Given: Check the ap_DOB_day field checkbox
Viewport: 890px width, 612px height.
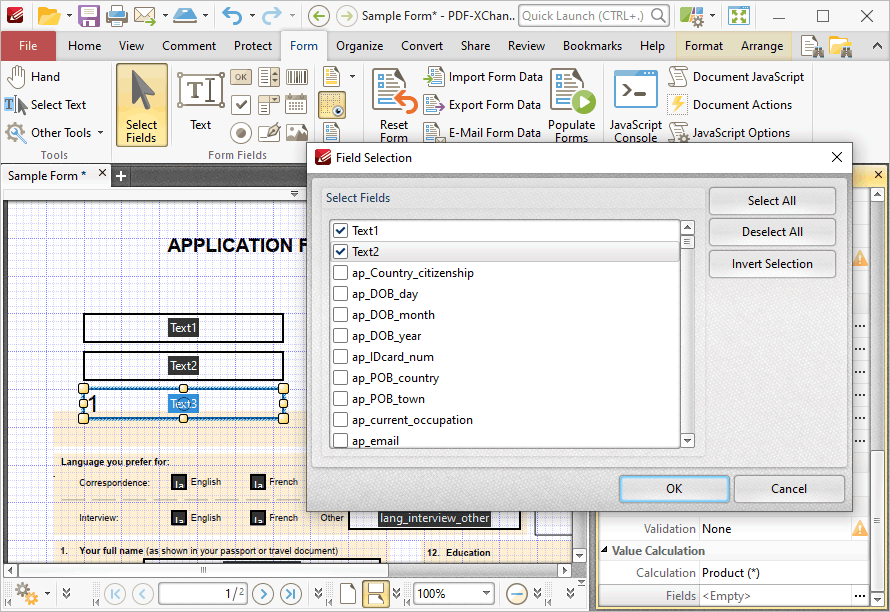Looking at the screenshot, I should pyautogui.click(x=341, y=294).
